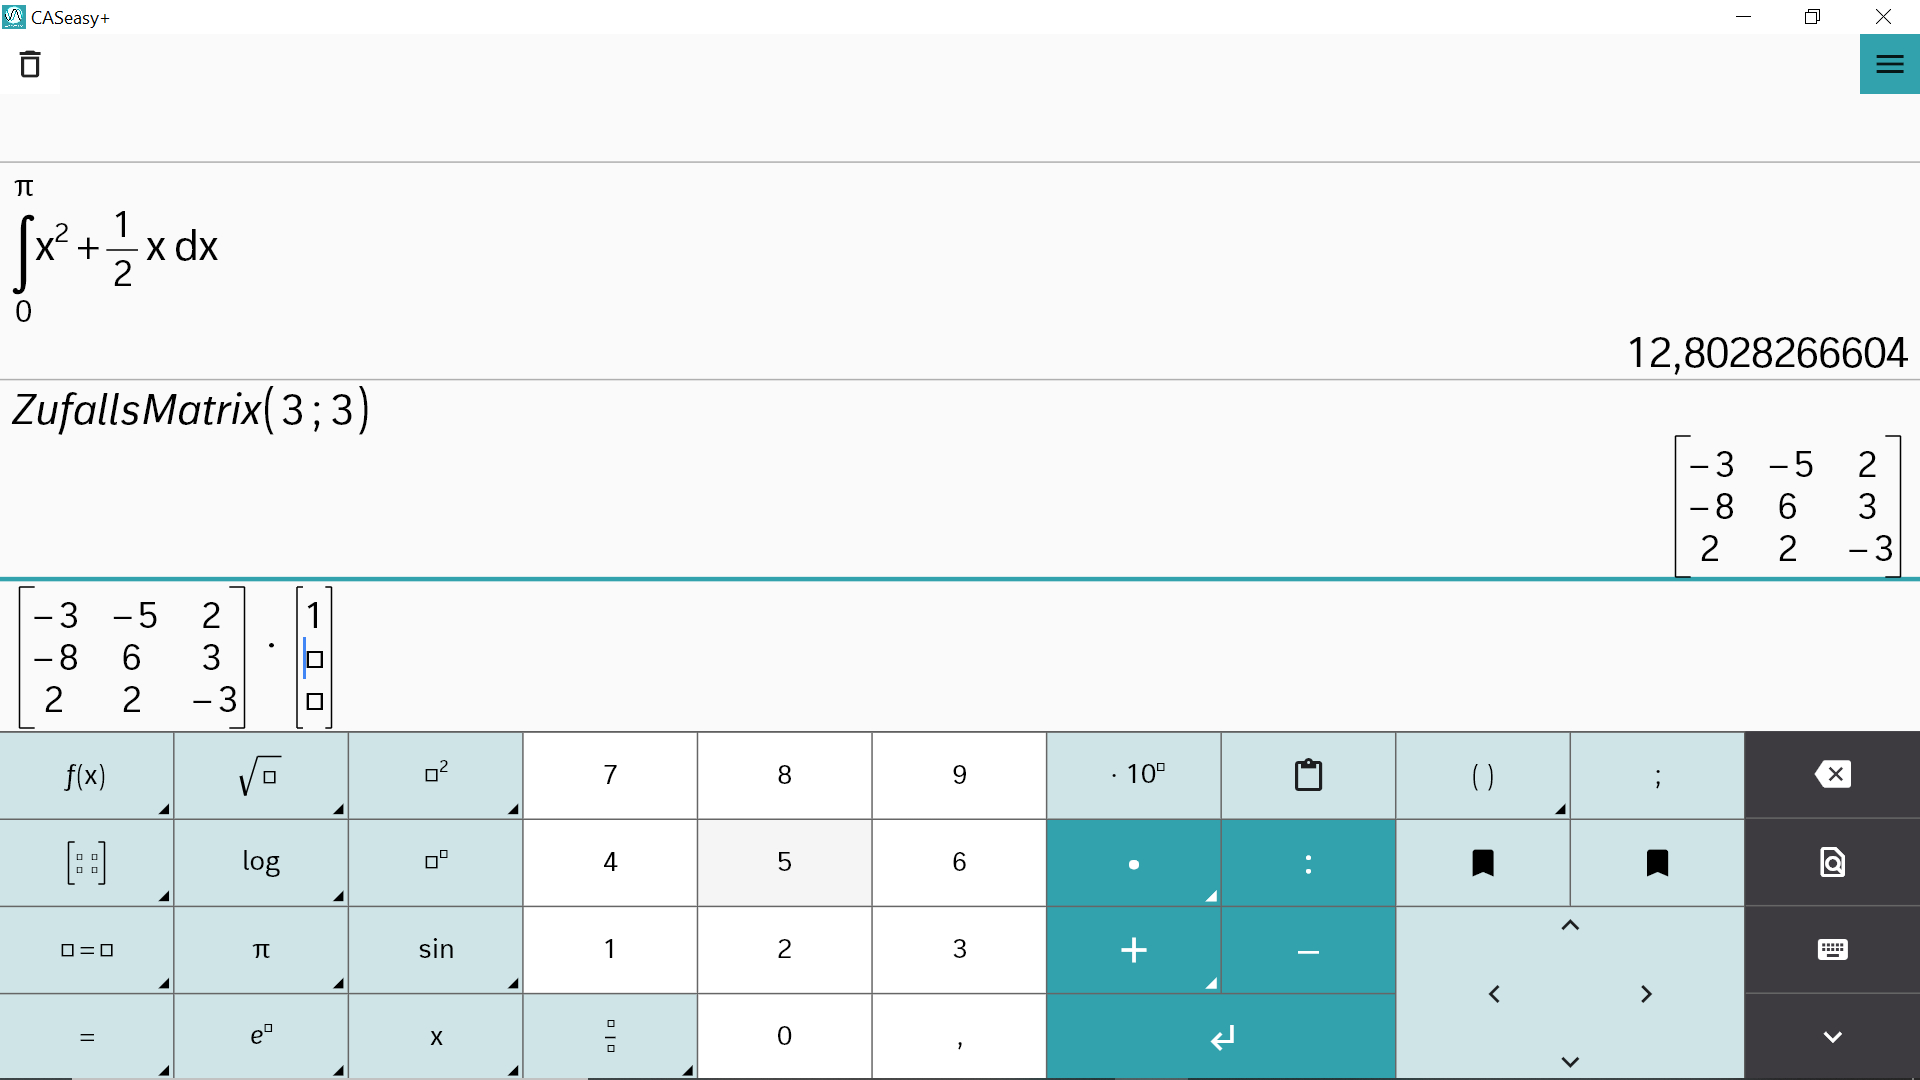This screenshot has height=1080, width=1920.
Task: Select the ZufallsMatrix(3;3) history entry
Action: (190, 410)
